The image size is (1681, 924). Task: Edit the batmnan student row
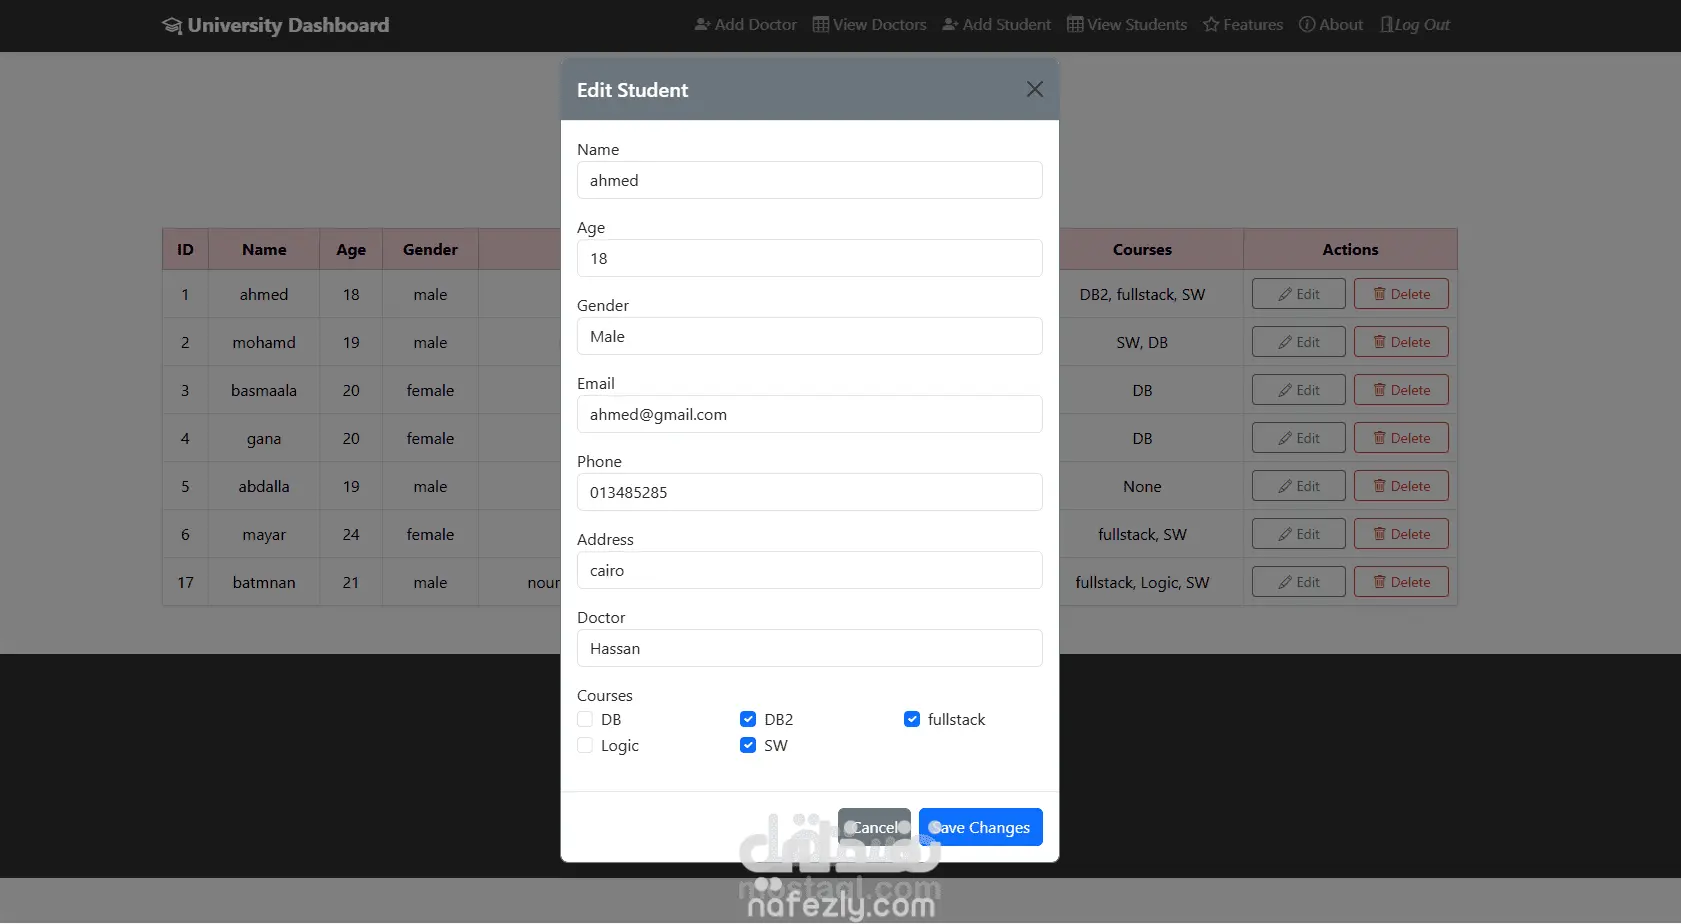pyautogui.click(x=1299, y=582)
